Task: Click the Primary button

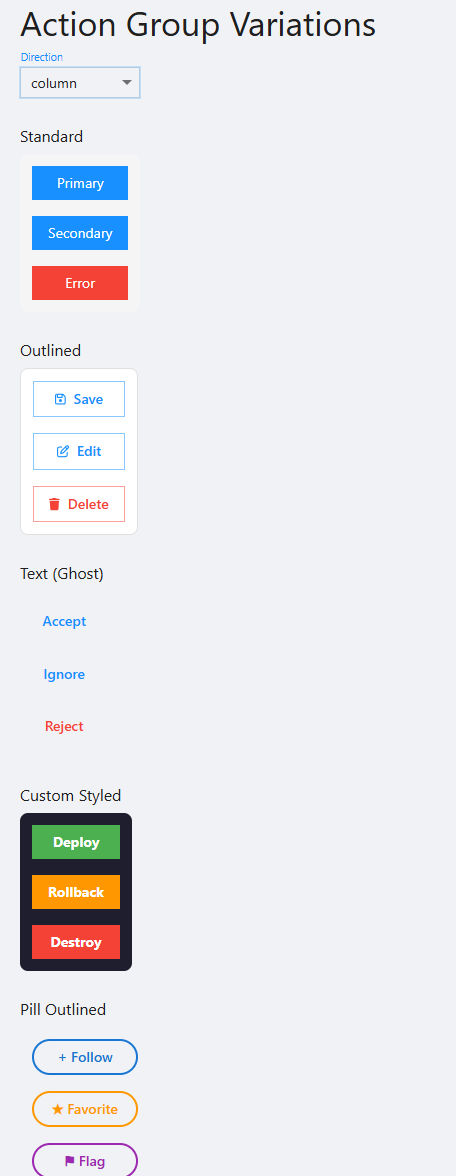Action: click(80, 183)
